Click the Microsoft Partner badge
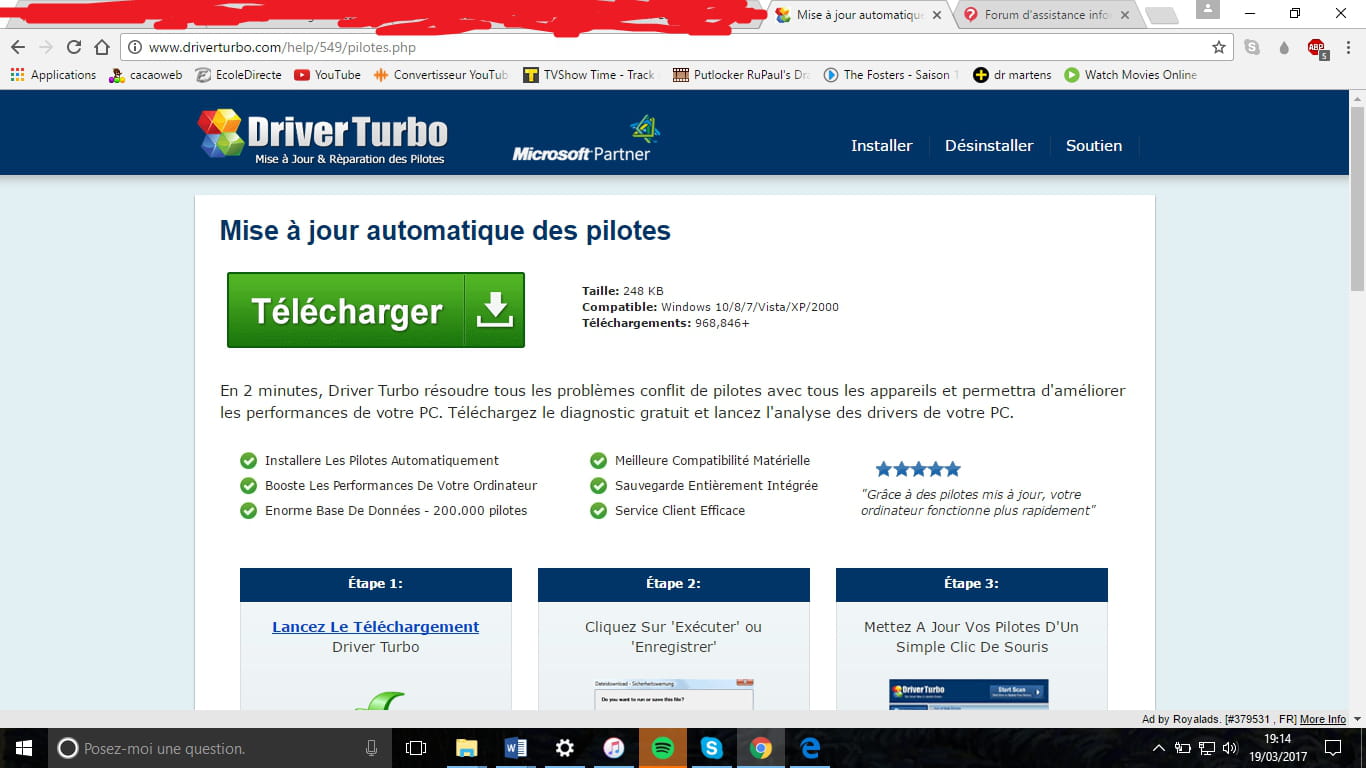This screenshot has width=1366, height=772. coord(587,140)
